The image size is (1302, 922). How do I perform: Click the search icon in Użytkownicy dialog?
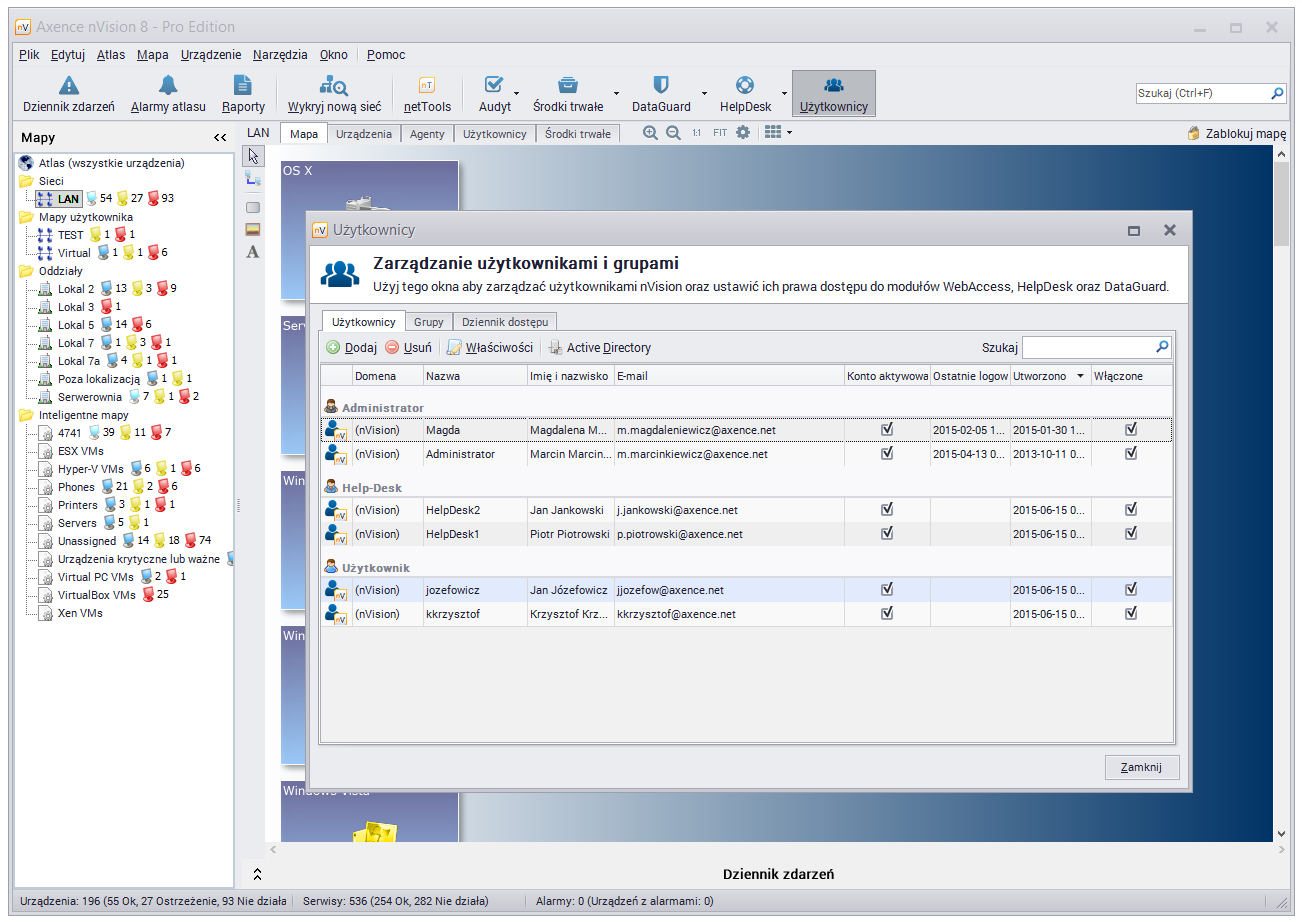pos(1162,347)
